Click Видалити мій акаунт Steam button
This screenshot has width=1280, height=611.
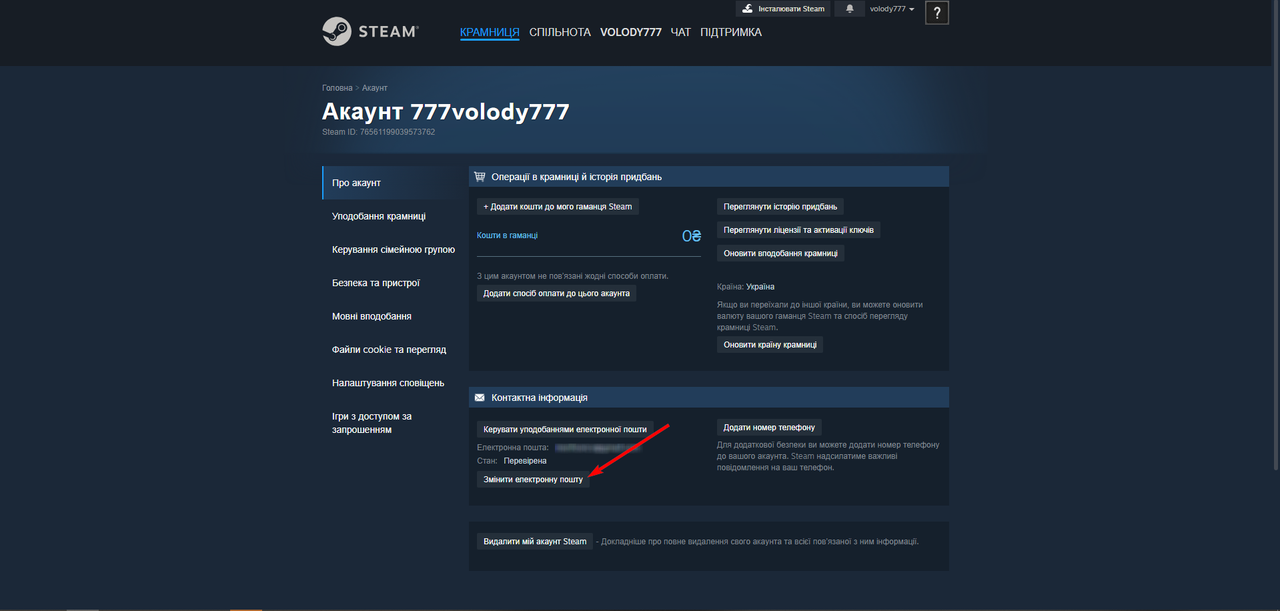click(x=535, y=541)
